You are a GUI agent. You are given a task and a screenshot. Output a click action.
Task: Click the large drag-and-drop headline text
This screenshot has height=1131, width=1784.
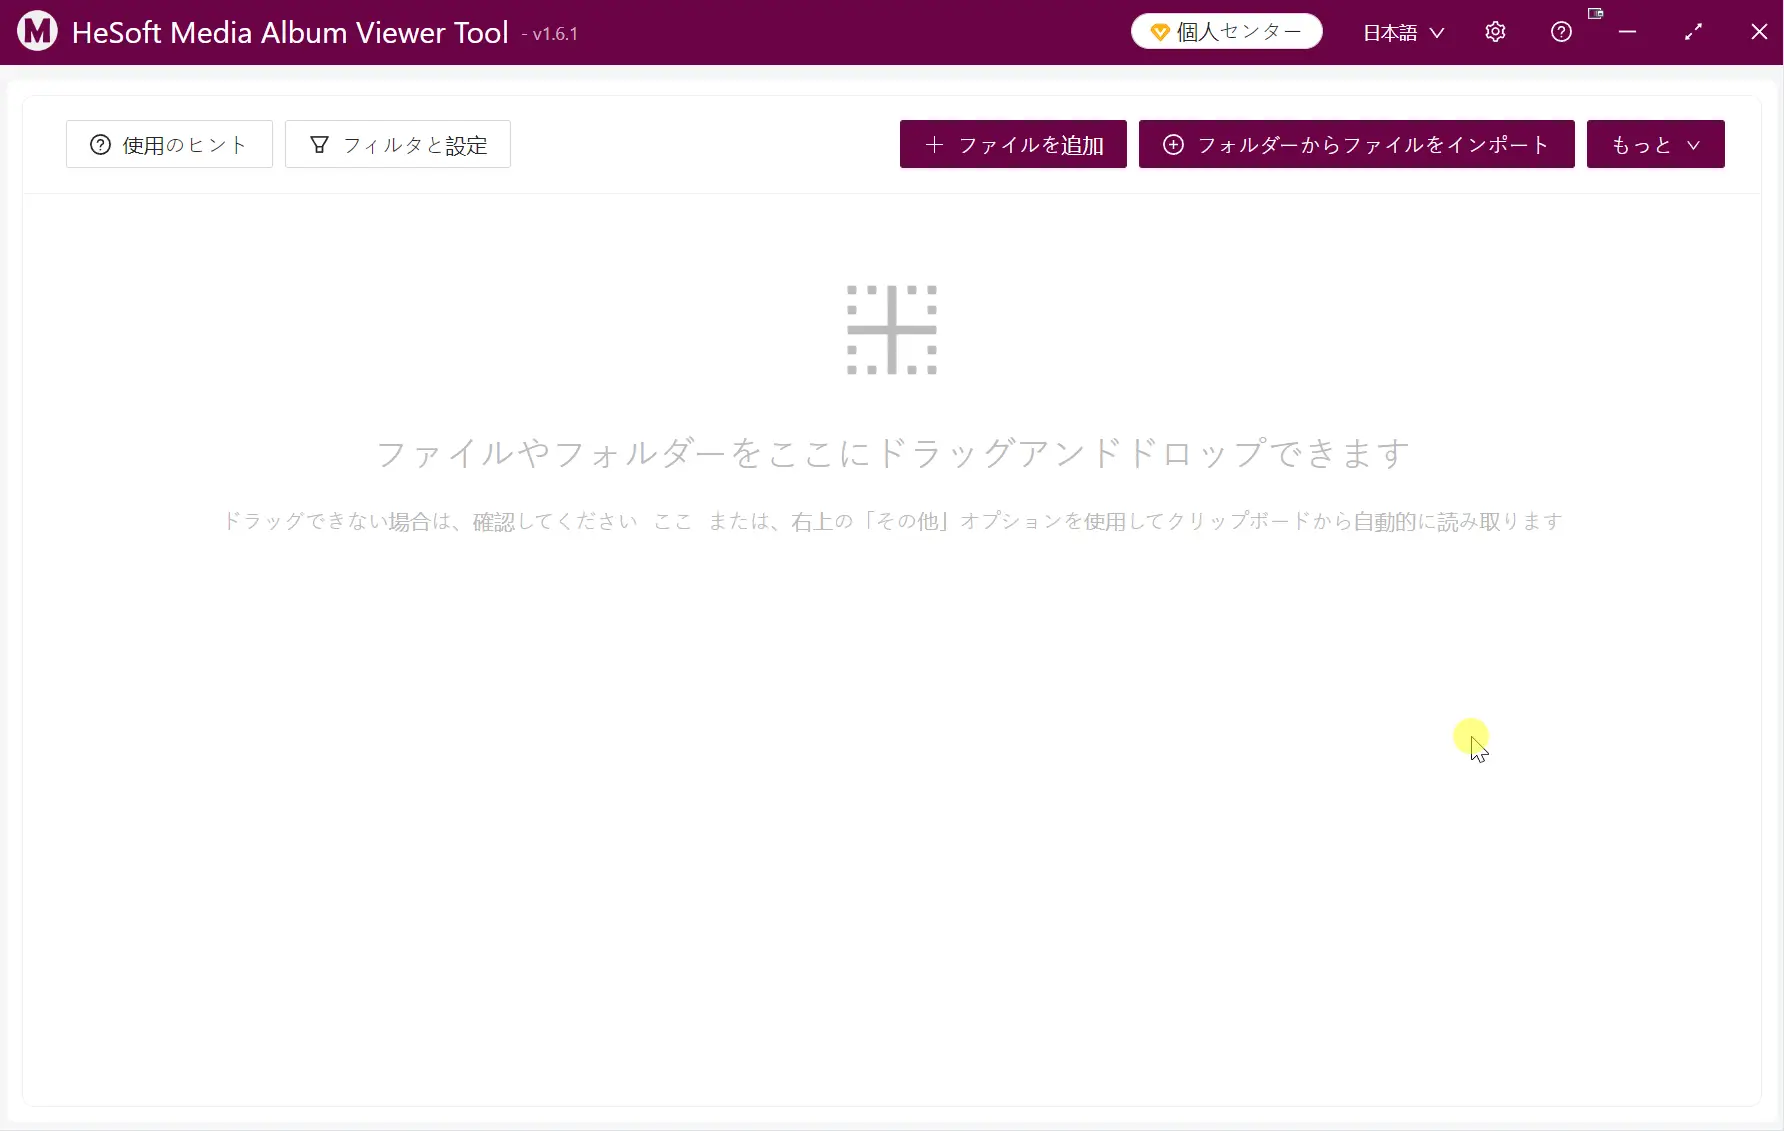click(892, 453)
